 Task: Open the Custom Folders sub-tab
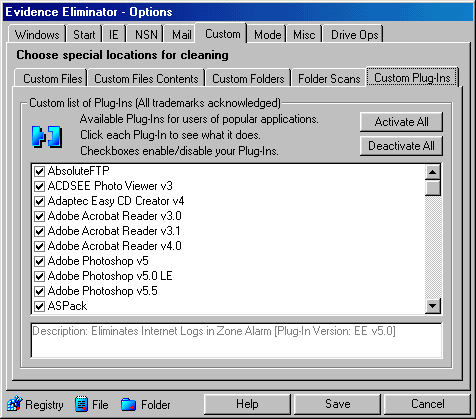point(248,79)
